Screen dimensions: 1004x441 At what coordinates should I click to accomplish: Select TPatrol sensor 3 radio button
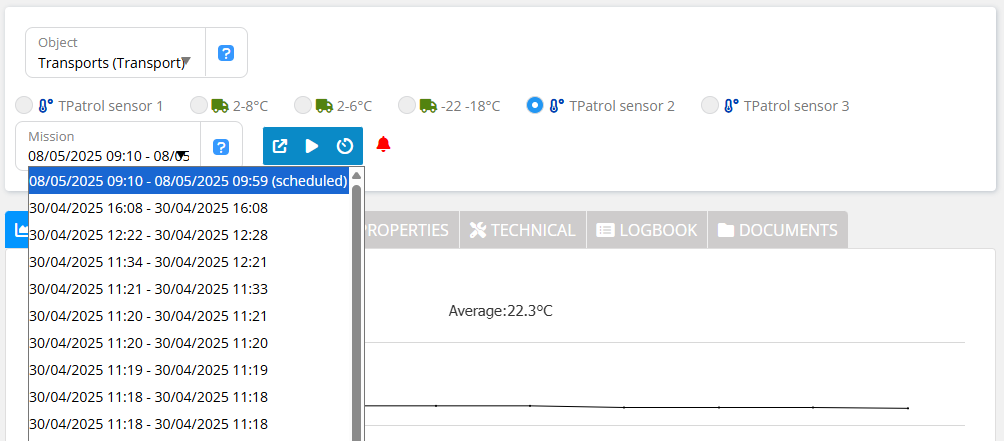pos(710,105)
